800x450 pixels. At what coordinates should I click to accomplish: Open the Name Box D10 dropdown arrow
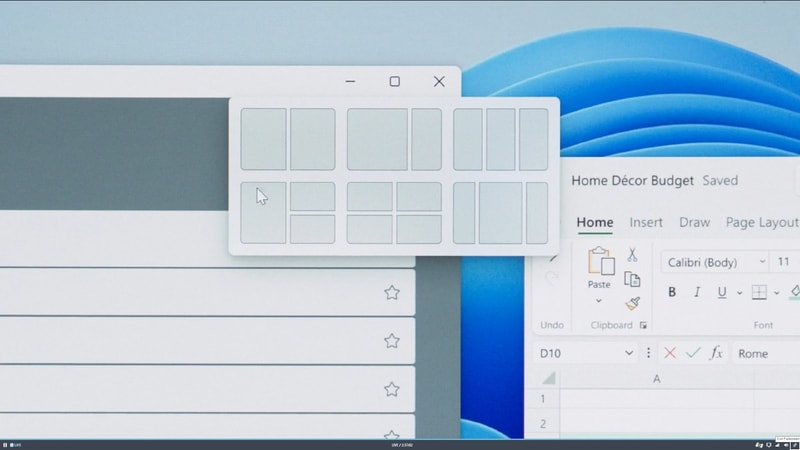629,353
